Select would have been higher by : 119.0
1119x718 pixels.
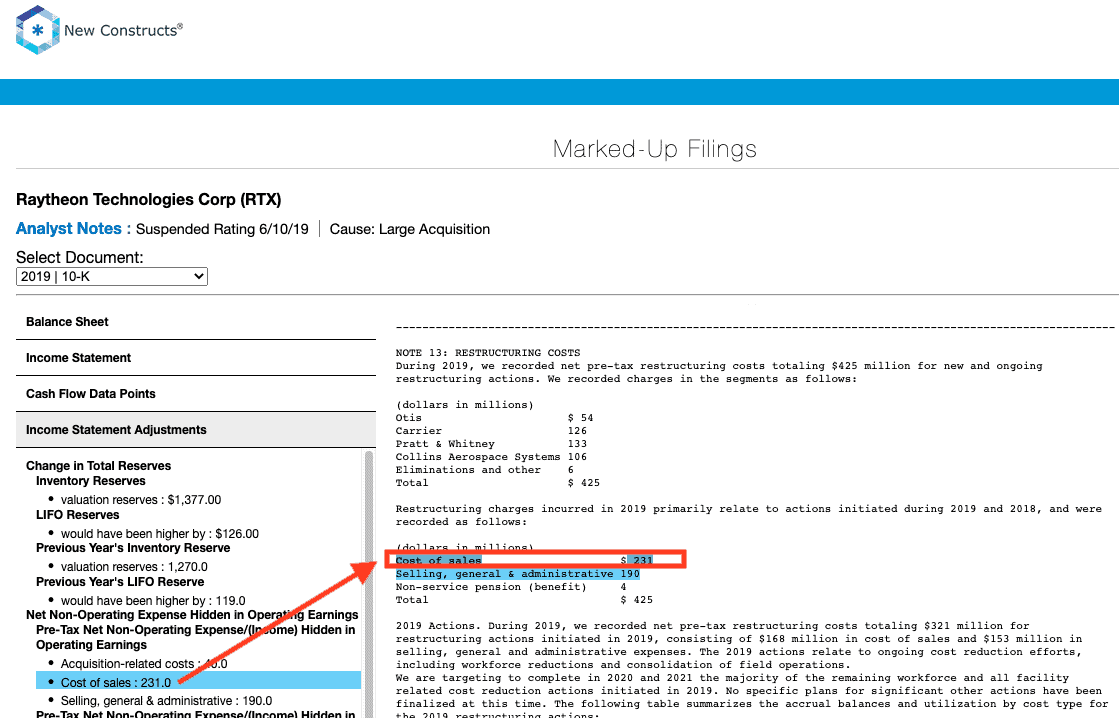pos(153,600)
